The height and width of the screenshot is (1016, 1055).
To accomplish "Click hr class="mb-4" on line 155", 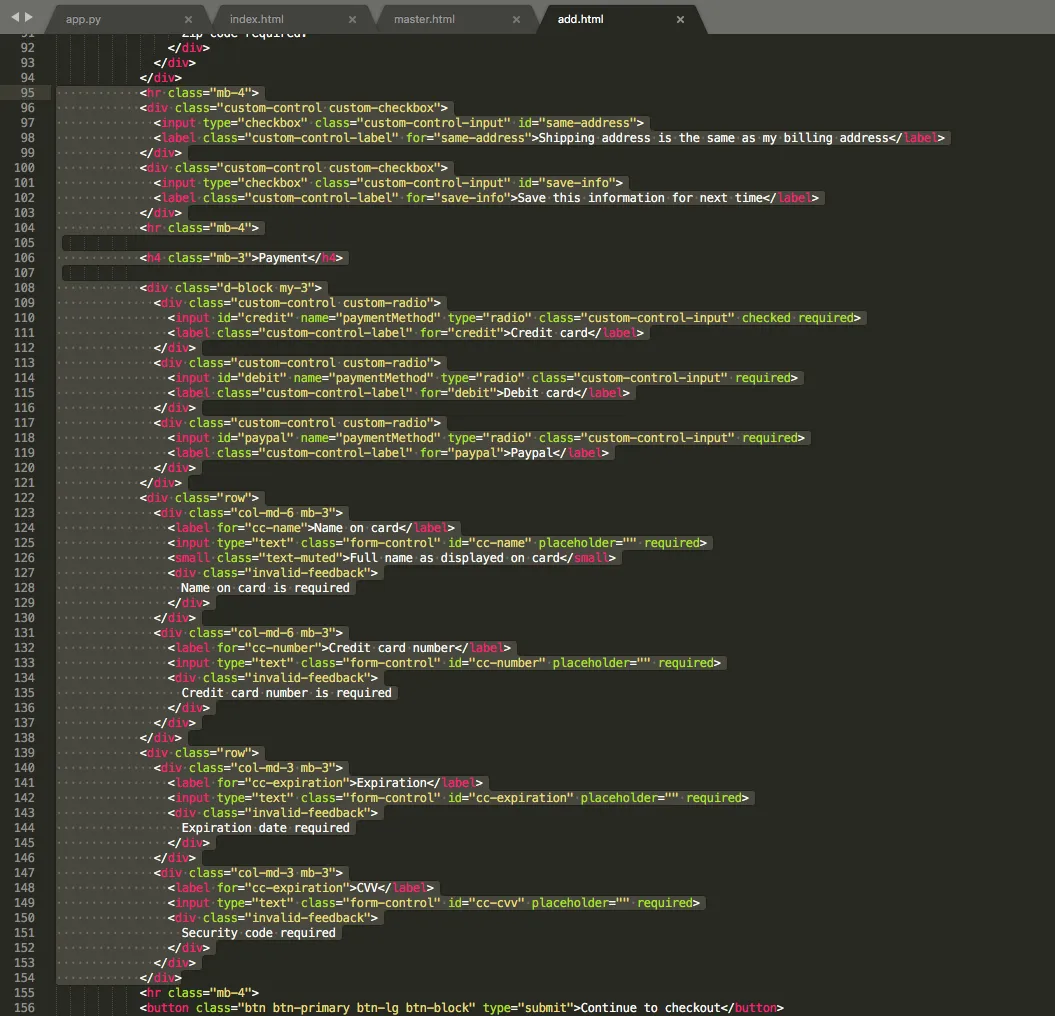I will point(199,993).
